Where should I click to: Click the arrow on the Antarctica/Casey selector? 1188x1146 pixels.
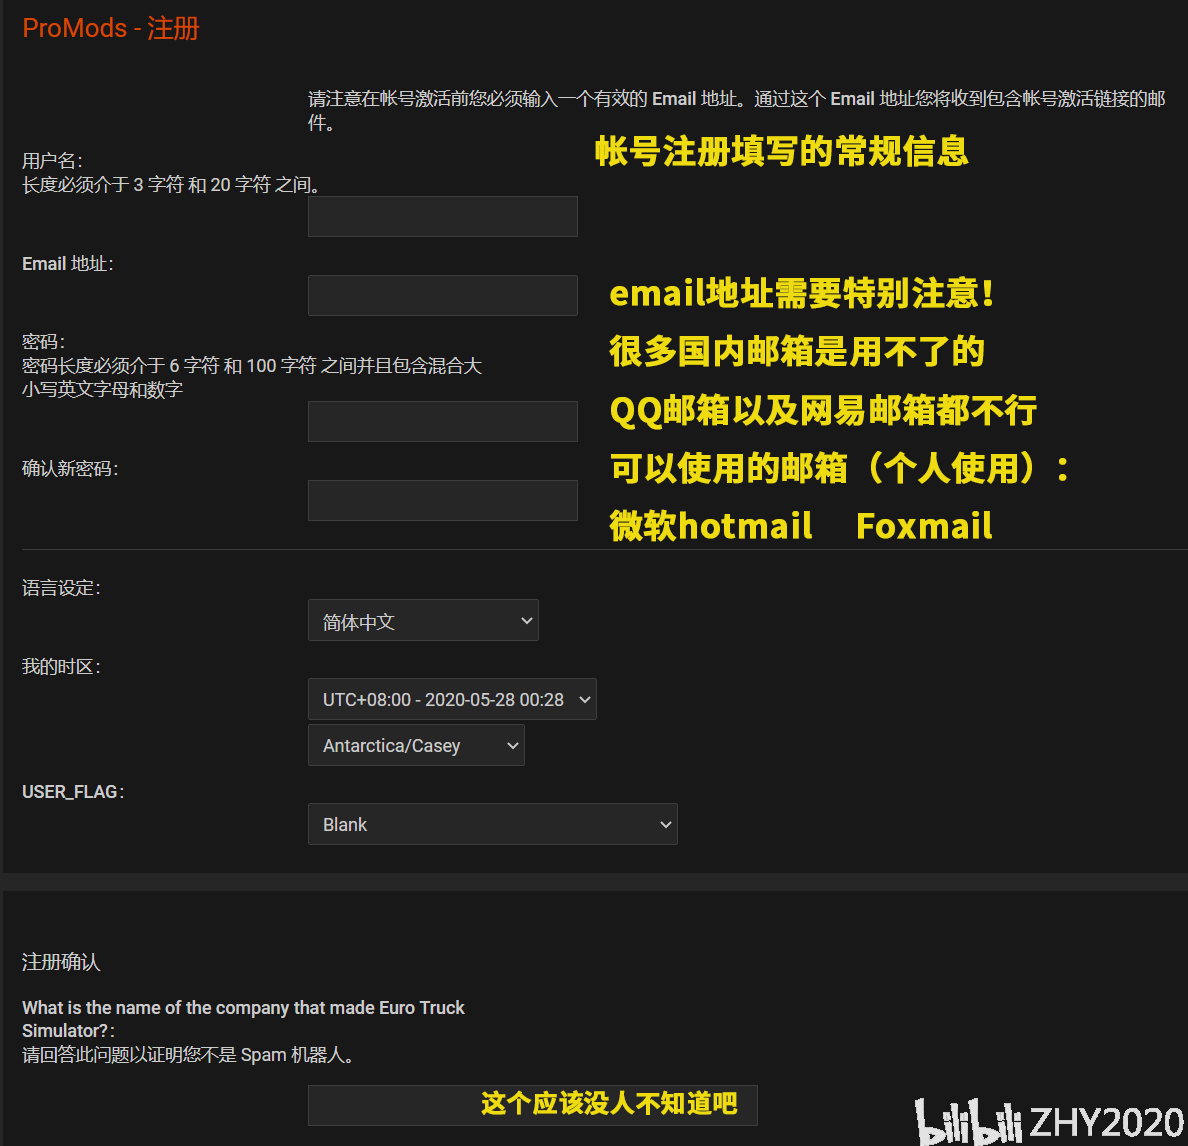coord(511,745)
